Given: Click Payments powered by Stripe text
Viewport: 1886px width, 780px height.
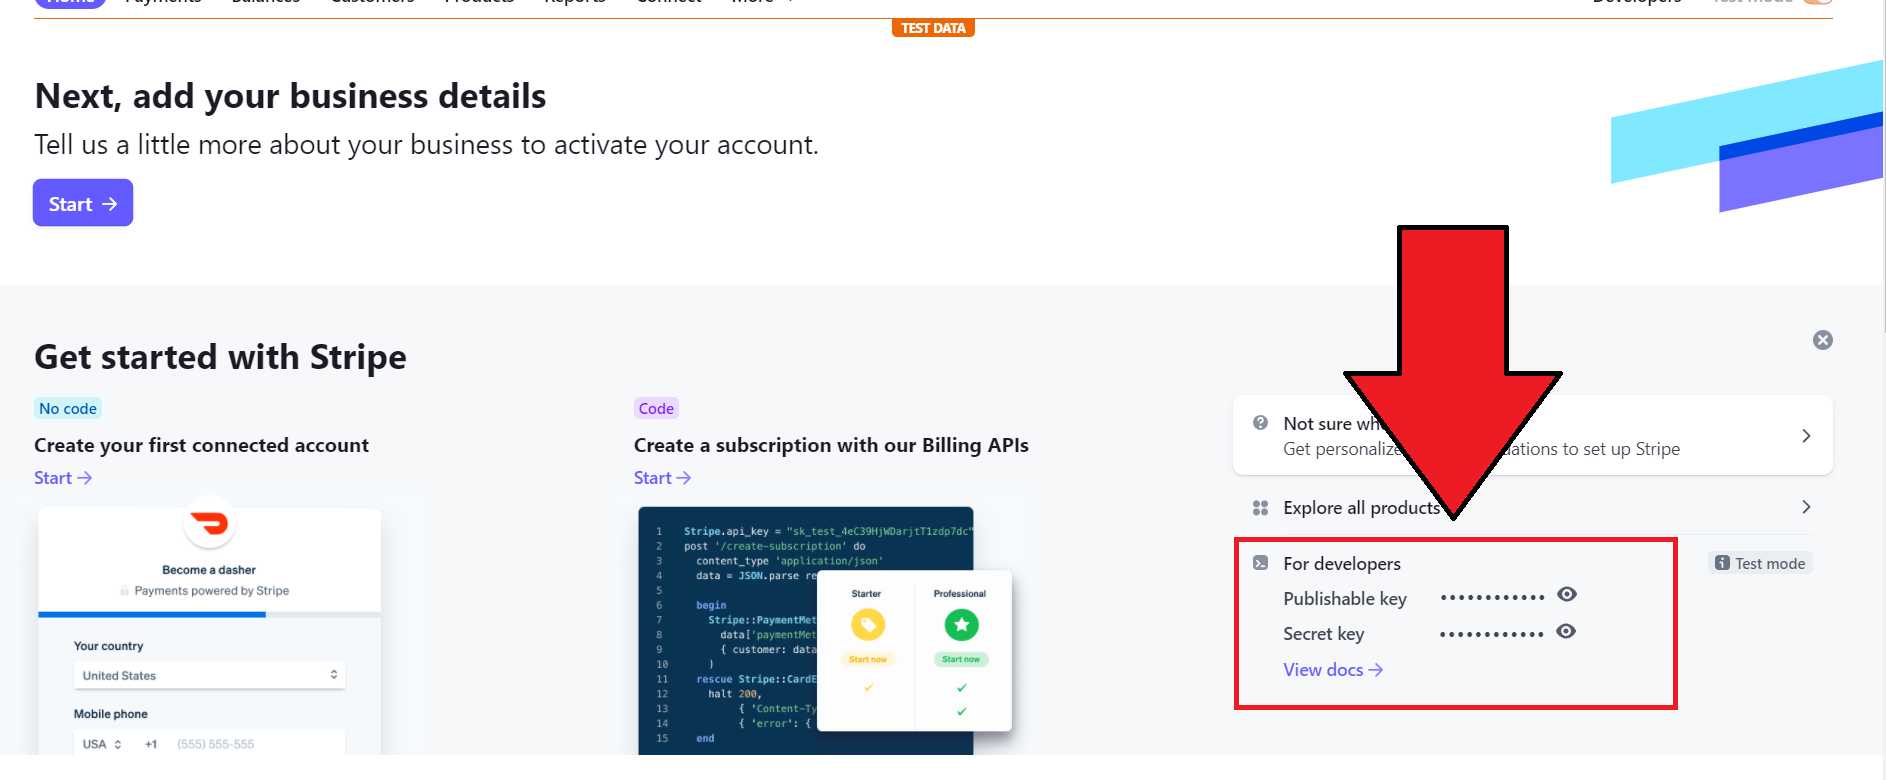Looking at the screenshot, I should click(211, 591).
